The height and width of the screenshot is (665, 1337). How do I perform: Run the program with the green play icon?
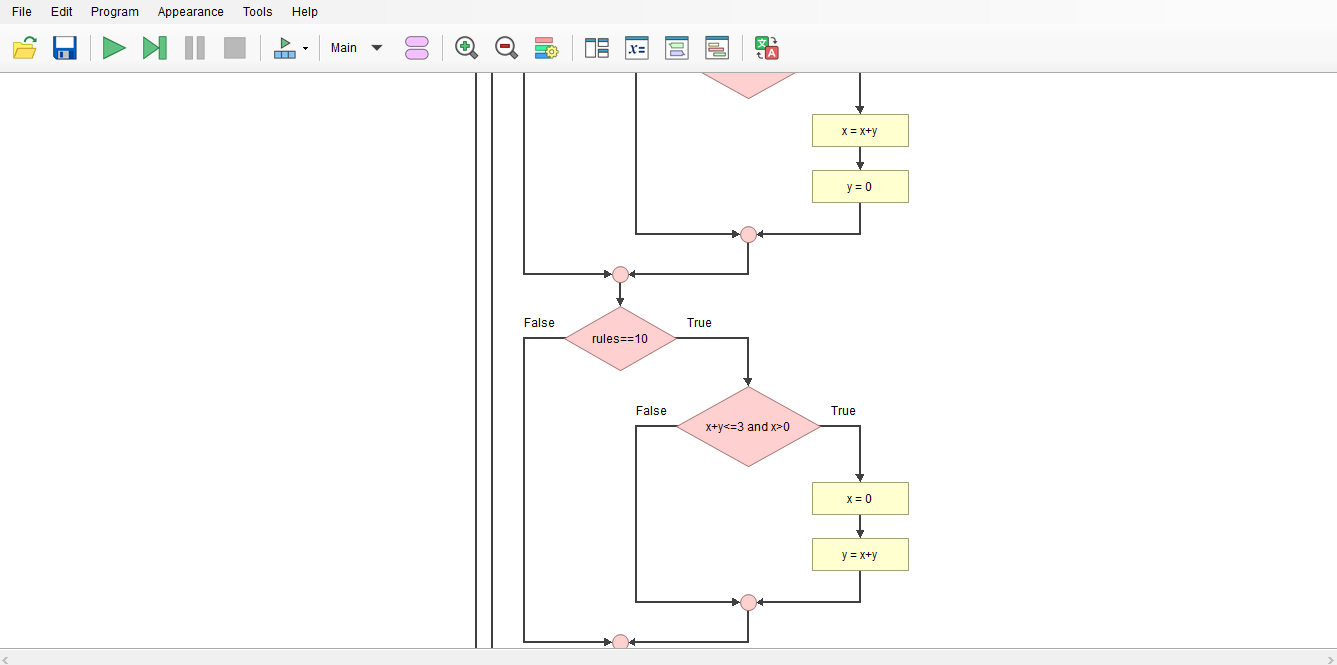pyautogui.click(x=115, y=48)
